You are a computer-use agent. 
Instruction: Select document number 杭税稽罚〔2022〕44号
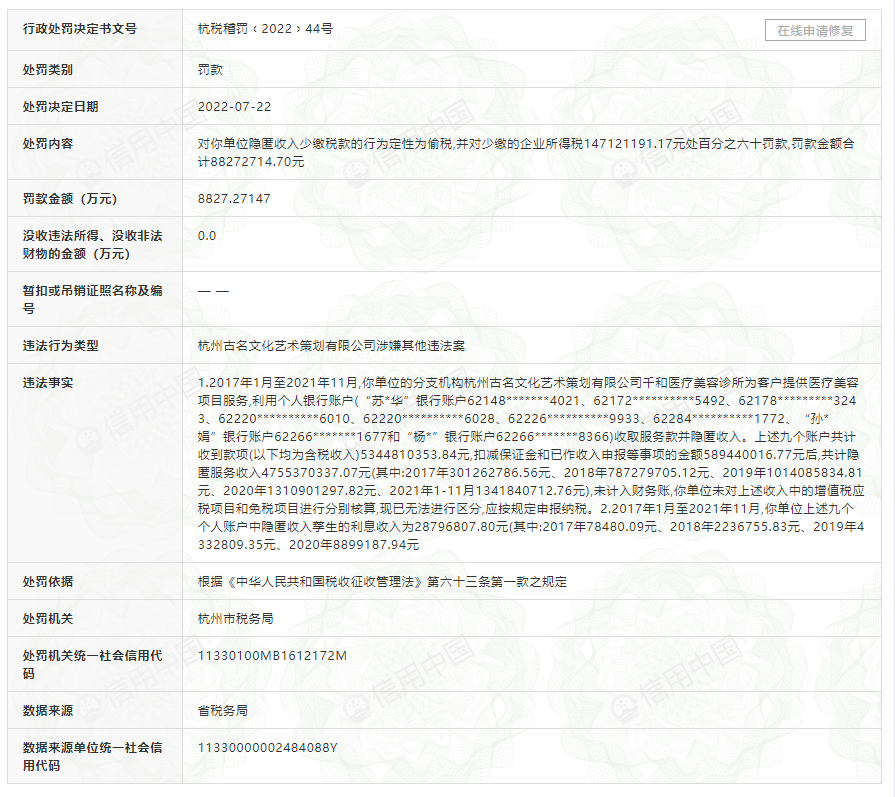point(265,29)
